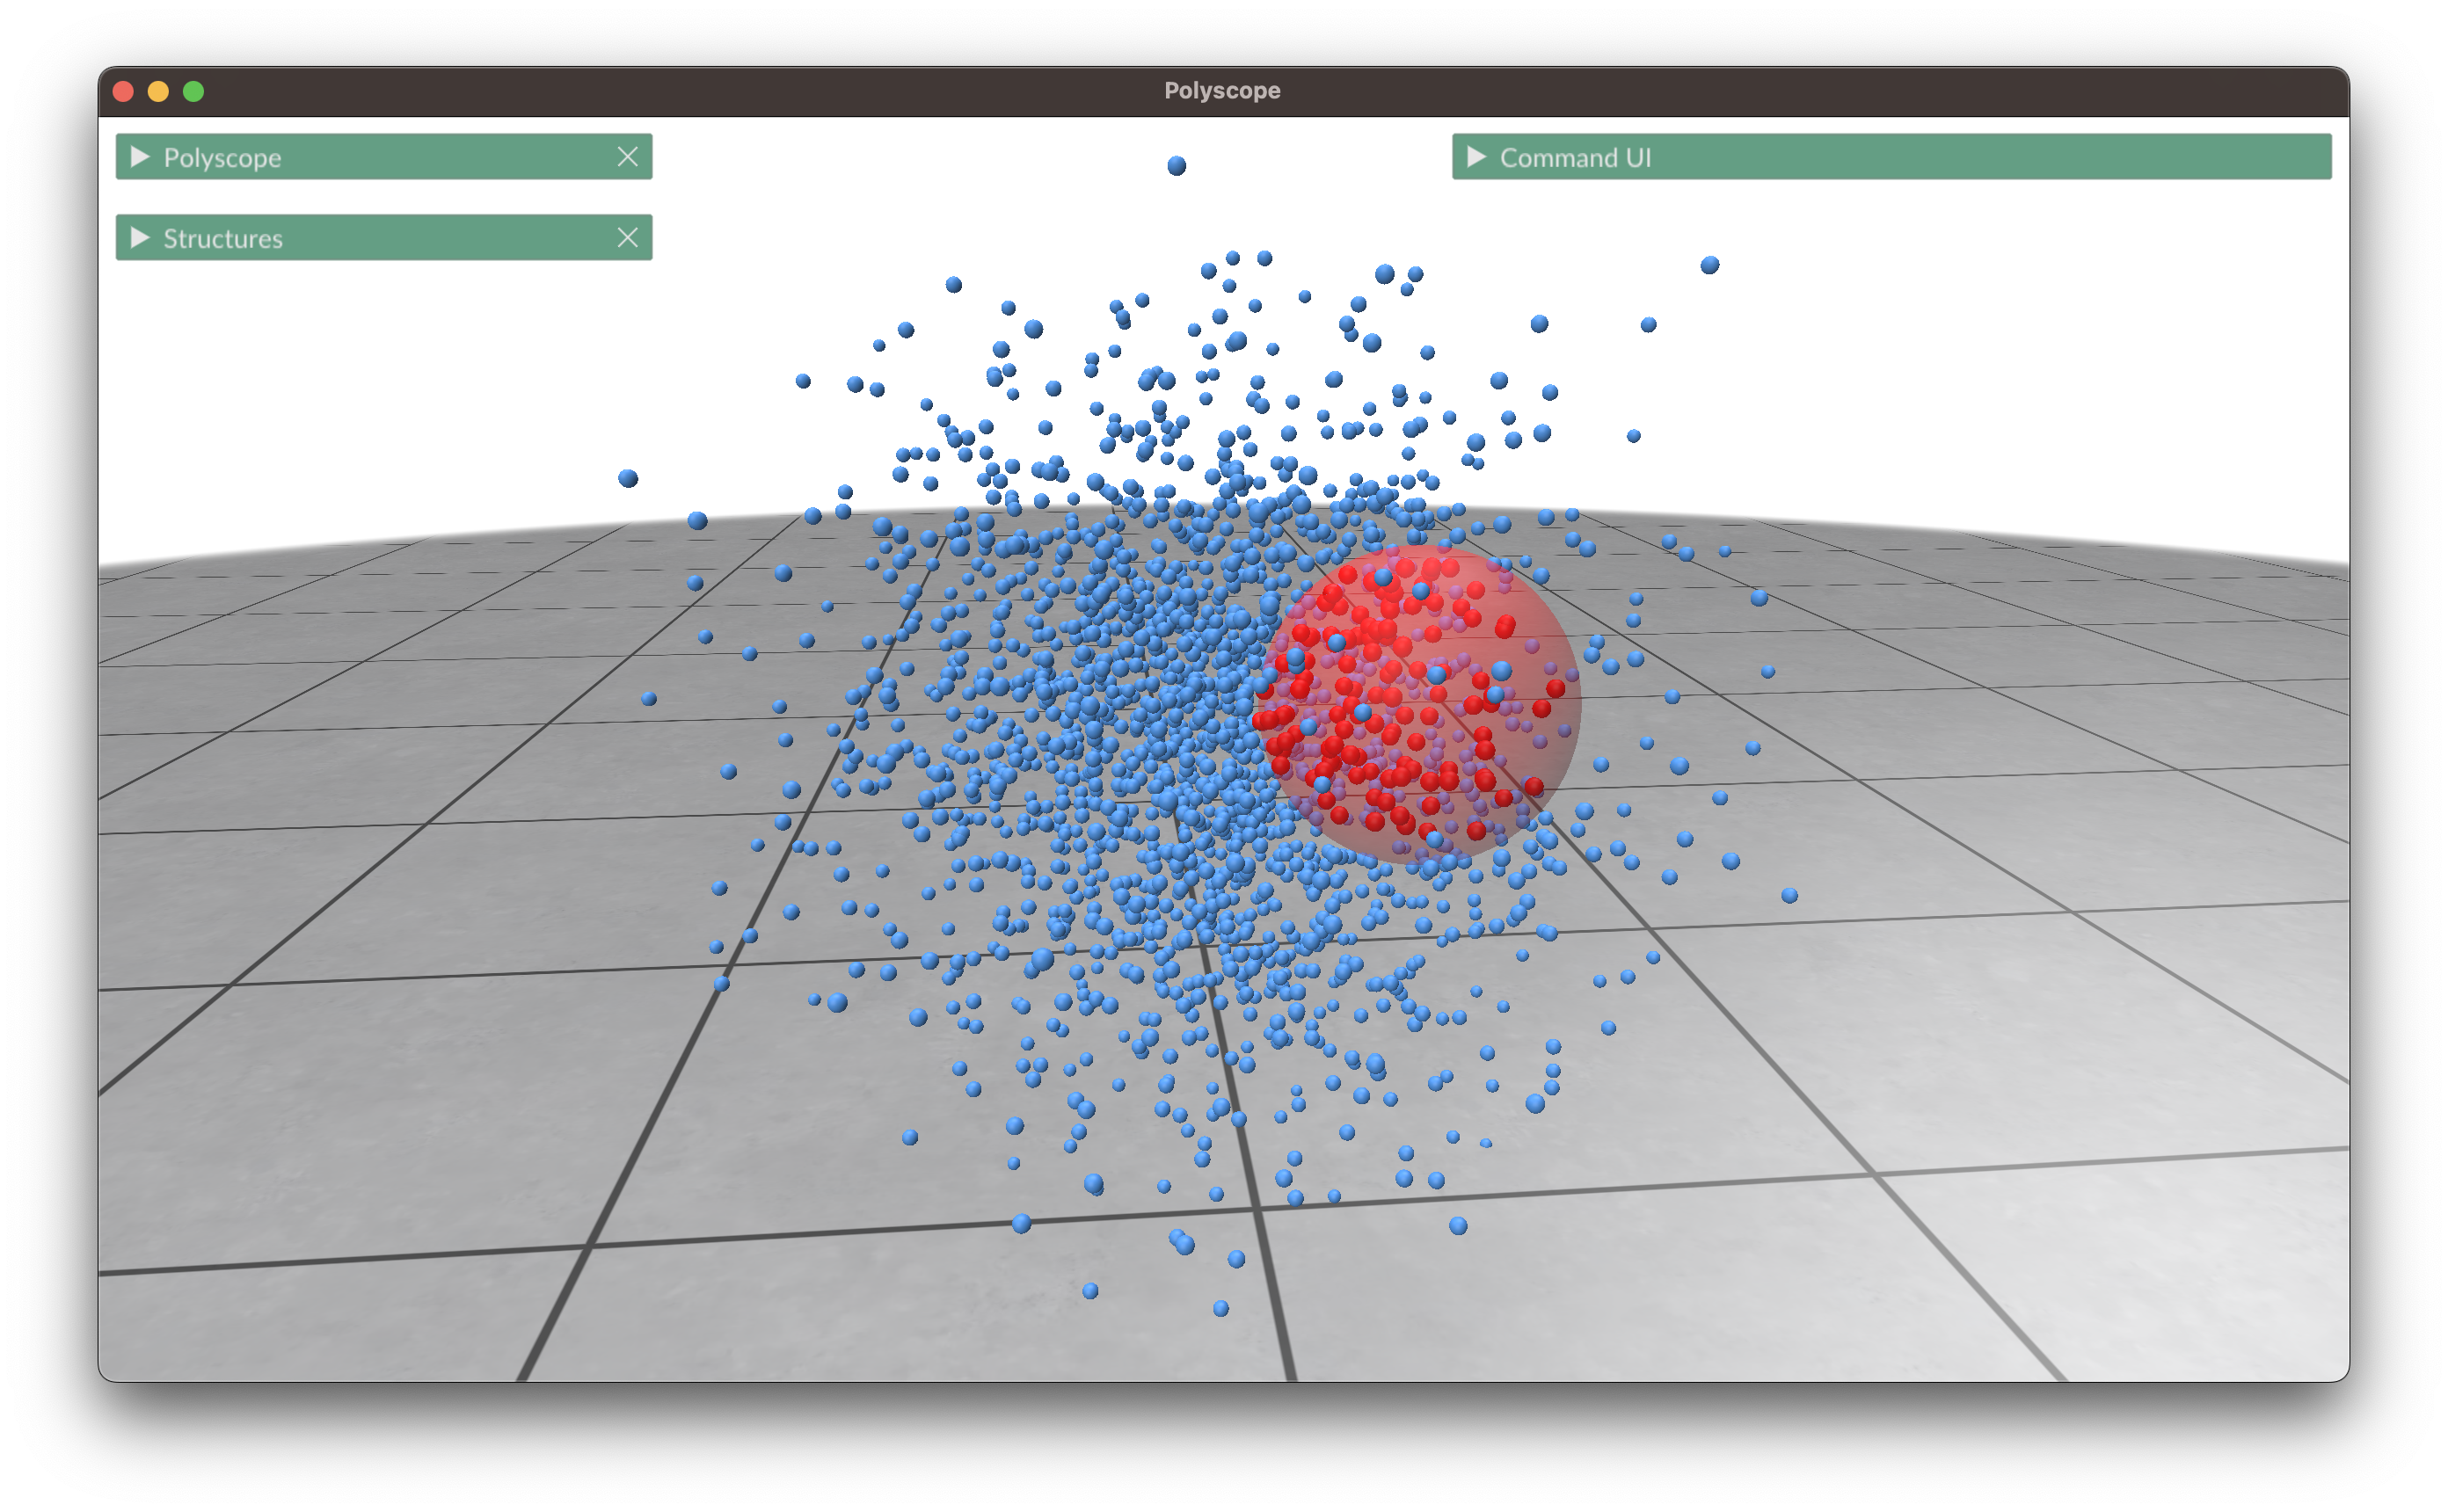The width and height of the screenshot is (2448, 1512).
Task: Expand the Polyscope panel disclosure triangle
Action: click(x=140, y=157)
